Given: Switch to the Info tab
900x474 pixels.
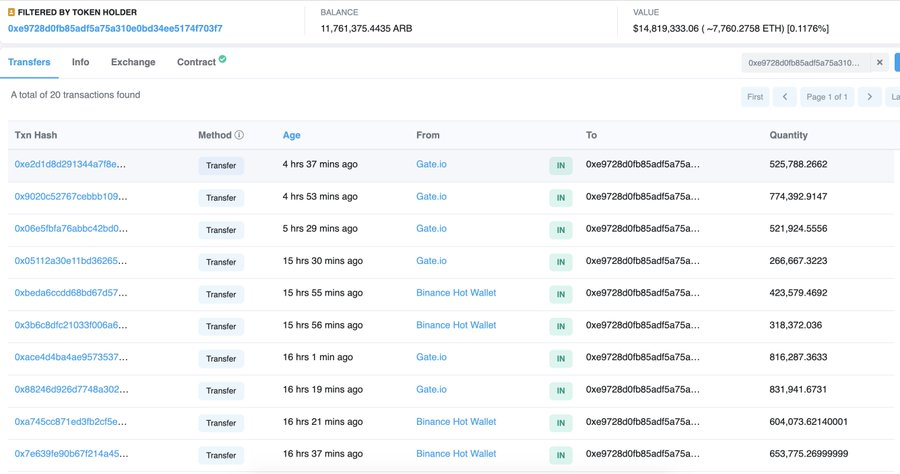Looking at the screenshot, I should (80, 62).
